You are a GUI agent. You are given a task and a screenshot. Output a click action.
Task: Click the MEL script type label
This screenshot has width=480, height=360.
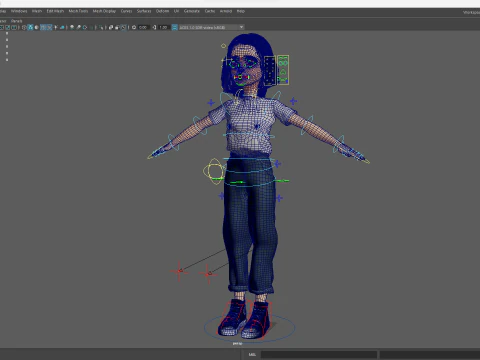point(252,355)
